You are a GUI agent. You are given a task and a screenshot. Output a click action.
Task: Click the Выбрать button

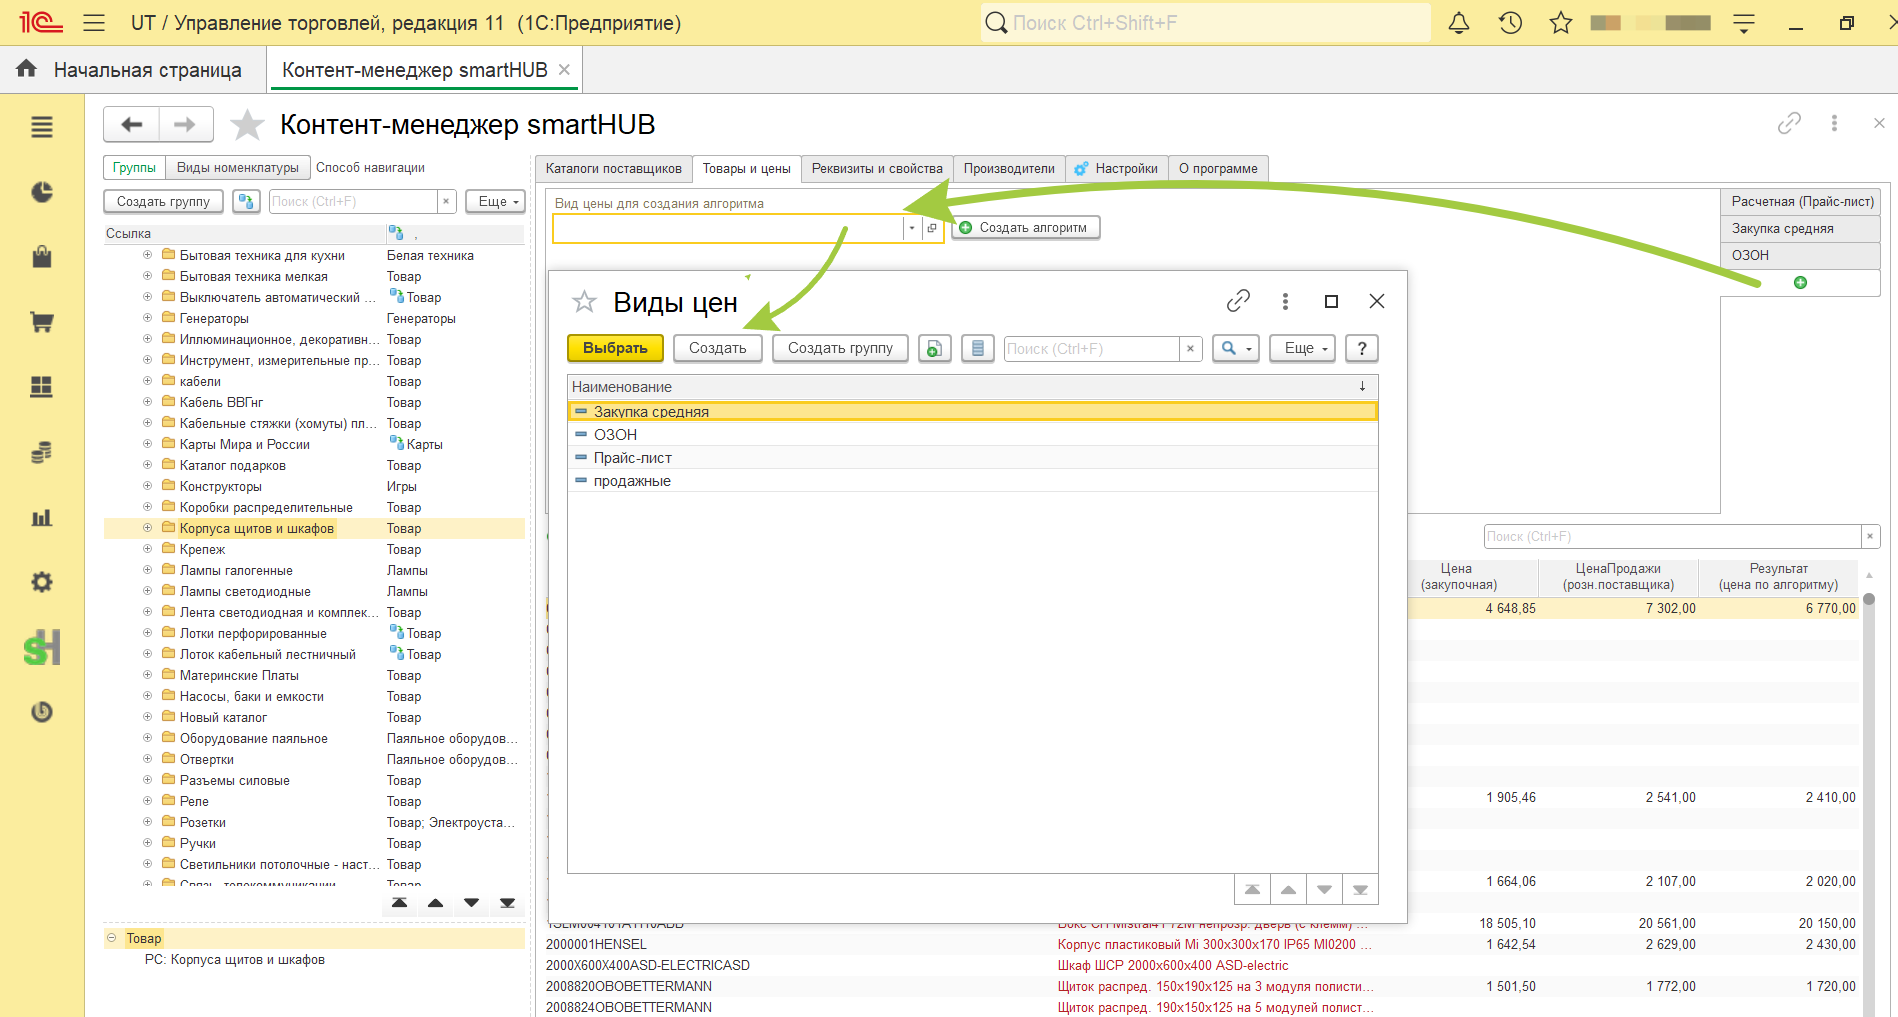[615, 348]
